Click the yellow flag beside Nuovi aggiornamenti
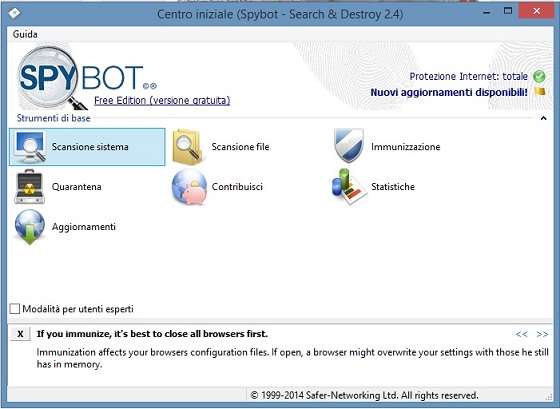 pos(540,92)
